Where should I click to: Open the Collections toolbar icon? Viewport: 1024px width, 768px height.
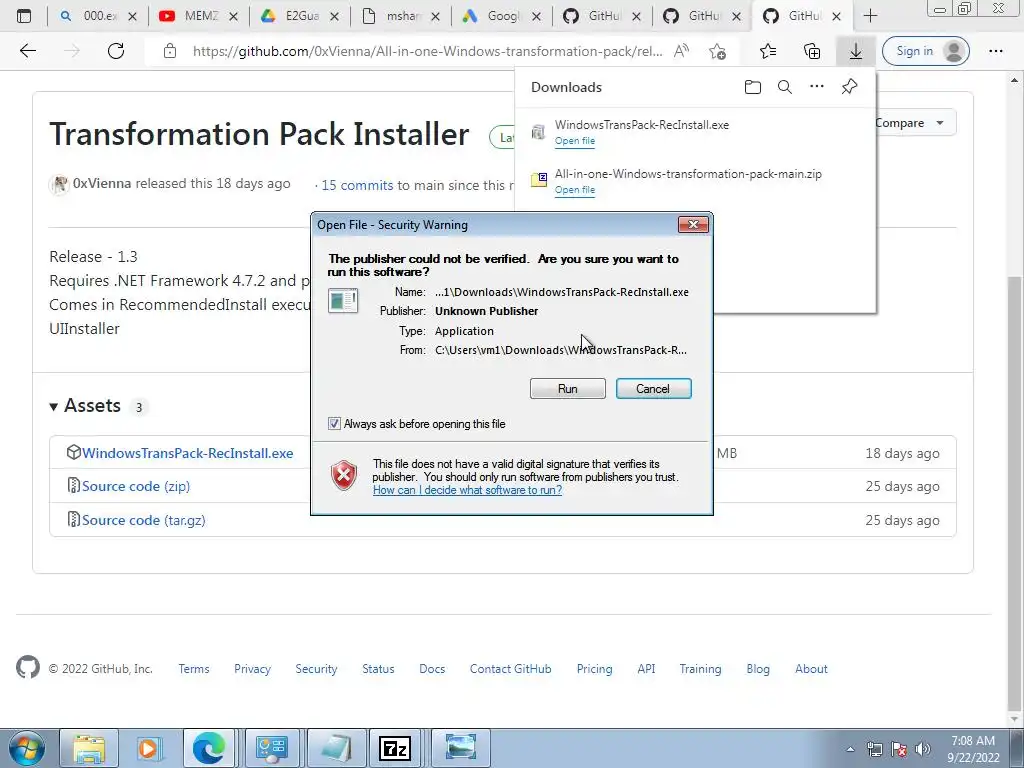tap(812, 51)
